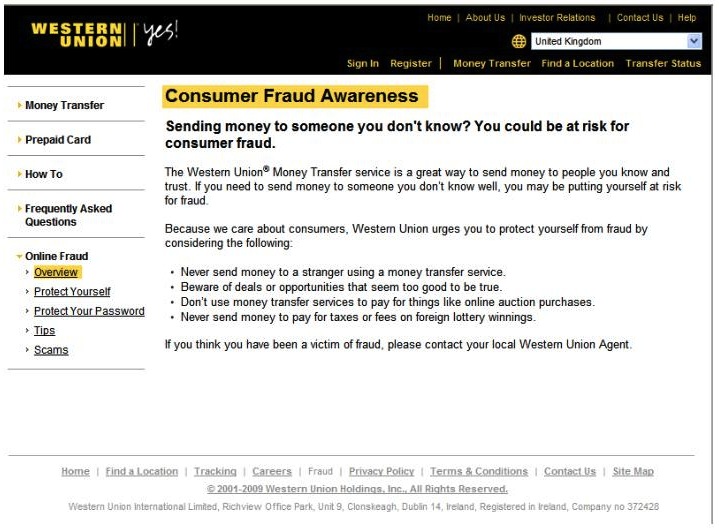Viewport: 719px width, 532px height.
Task: Click Privacy Policy in the footer
Action: click(x=381, y=471)
